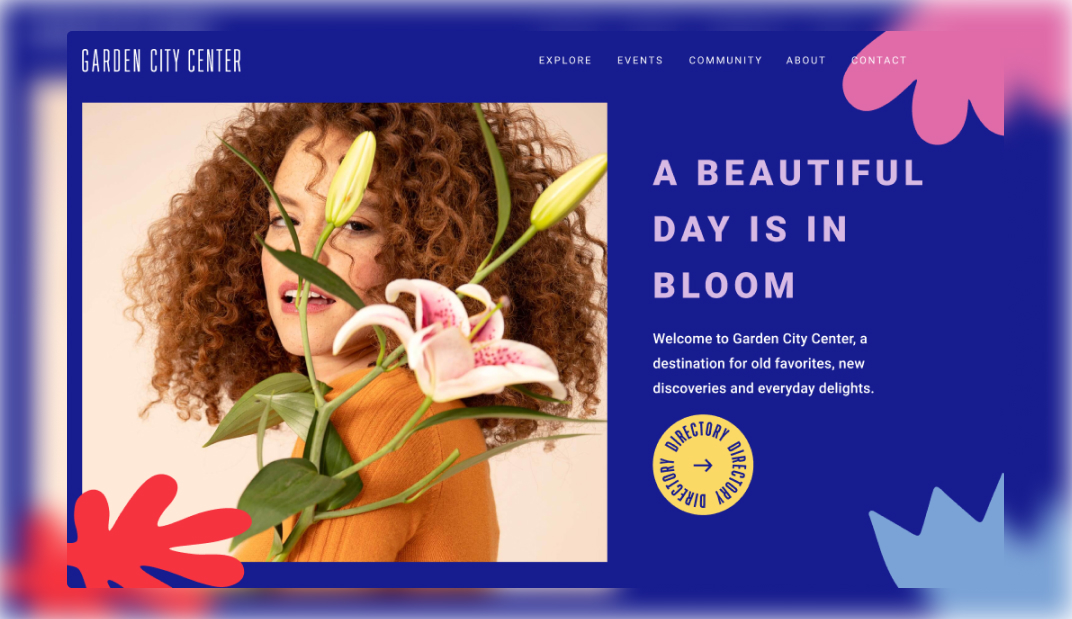Go to the Events page
1072x619 pixels.
tap(640, 60)
